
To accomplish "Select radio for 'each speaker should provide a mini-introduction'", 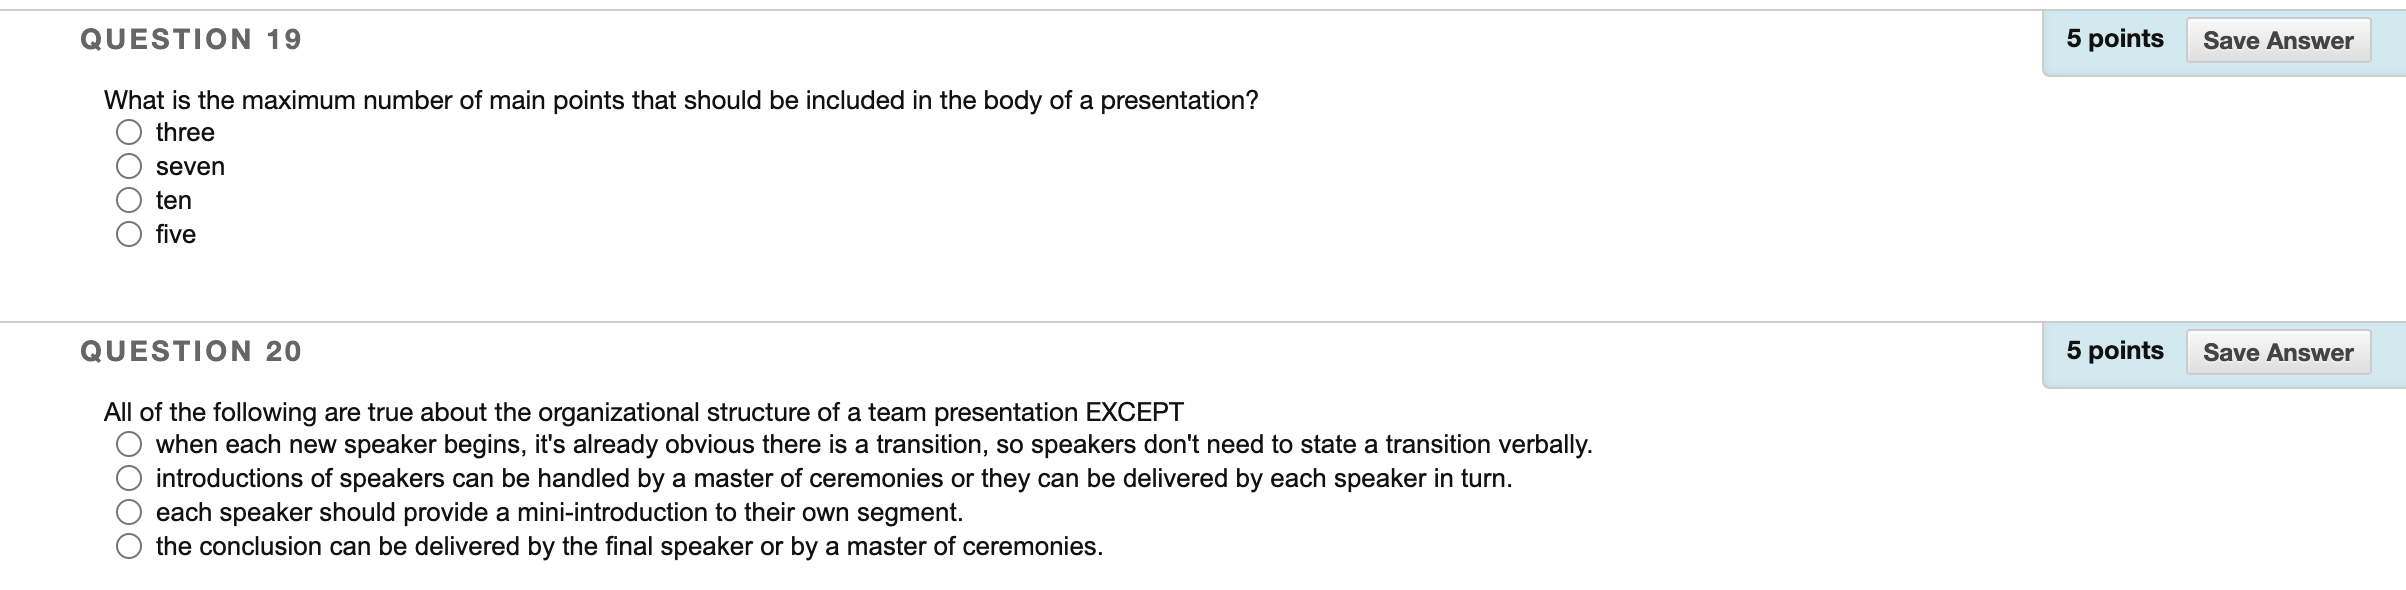I will tap(129, 512).
